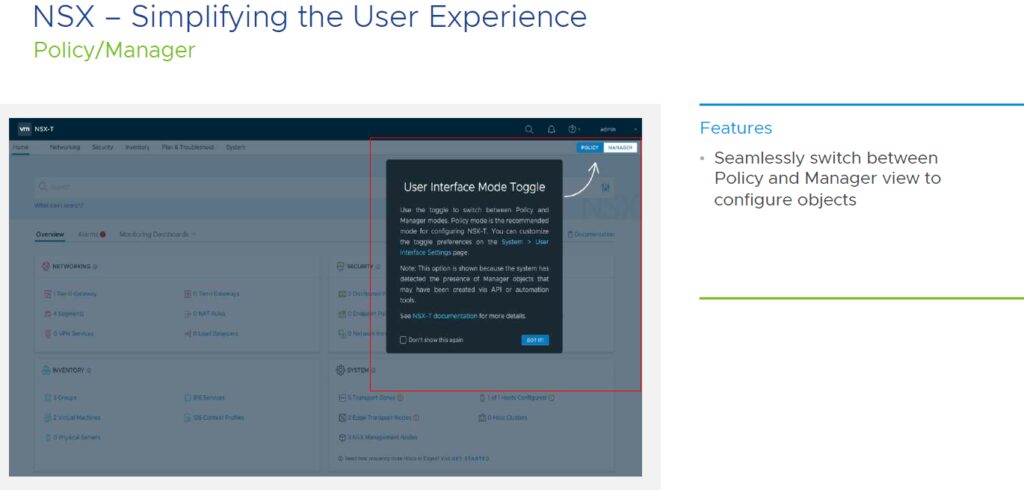Click the search filter icon
This screenshot has height=490, width=1024.
[606, 188]
